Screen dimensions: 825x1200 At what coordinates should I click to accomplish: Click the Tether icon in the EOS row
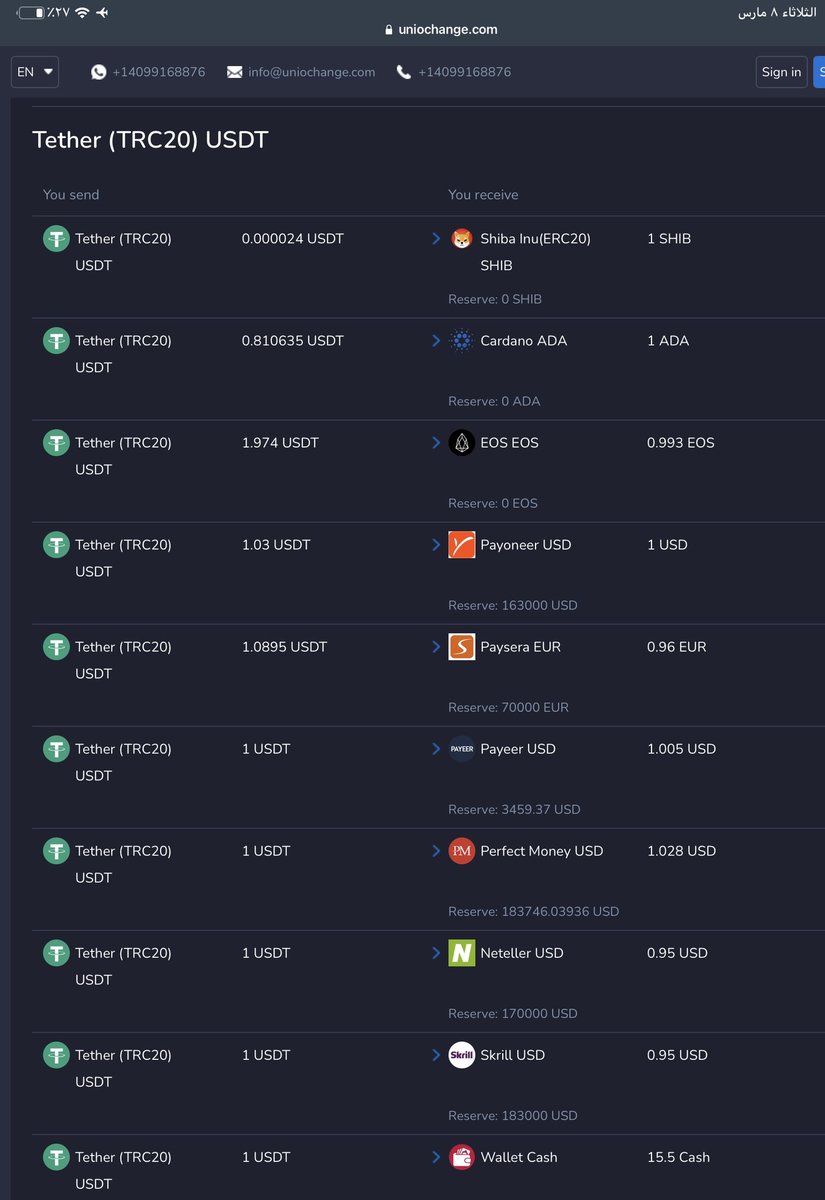coord(56,443)
